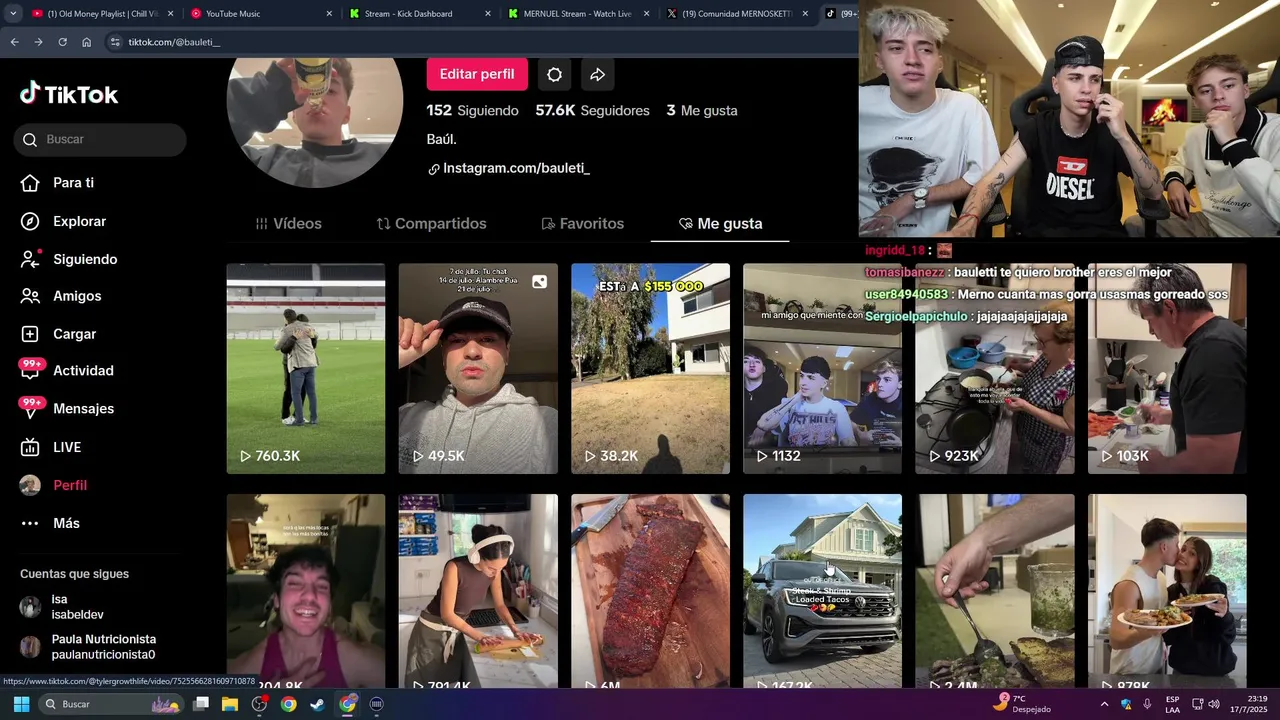Open Amigos in the sidebar

(61, 296)
